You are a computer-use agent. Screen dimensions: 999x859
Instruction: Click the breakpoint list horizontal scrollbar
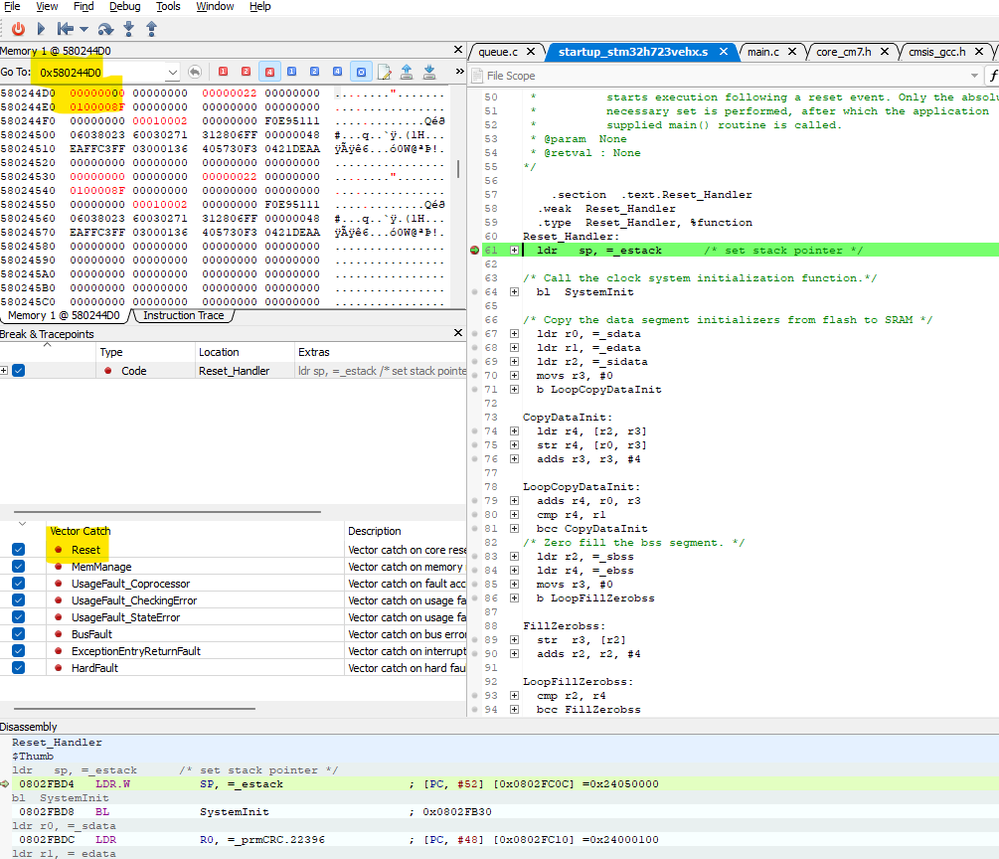[167, 511]
